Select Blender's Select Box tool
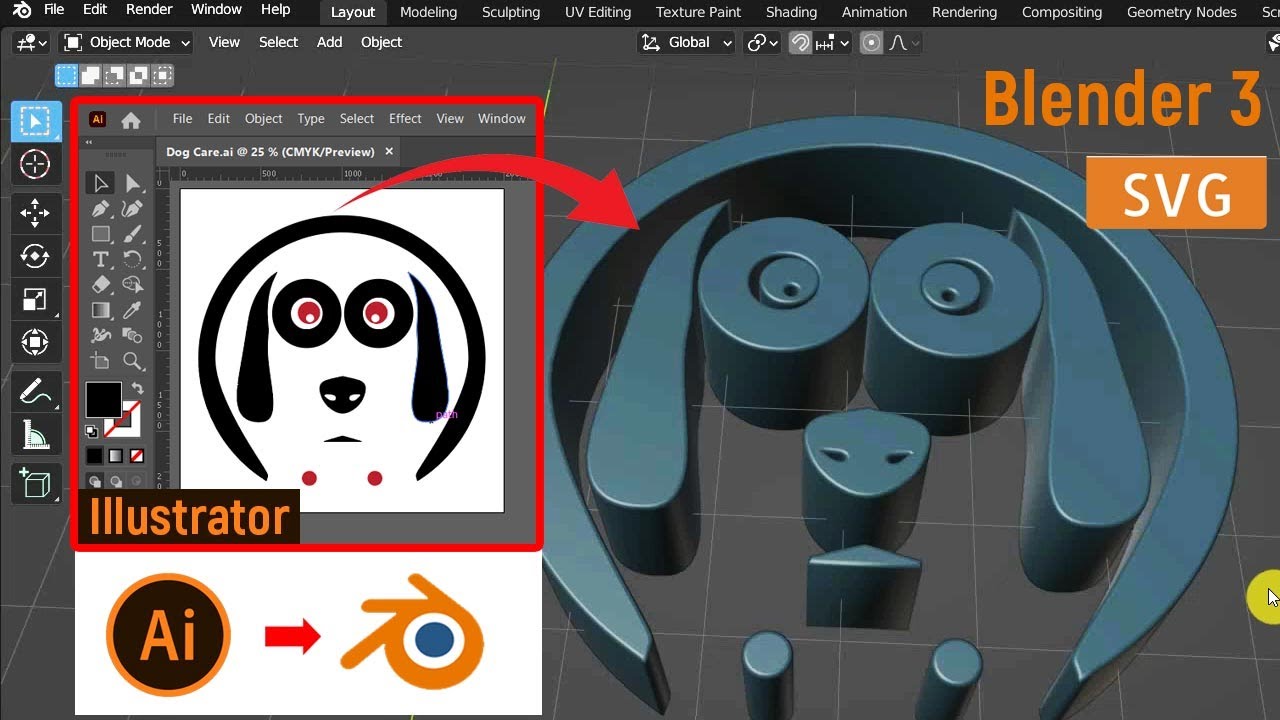Screen dimensions: 1280x720 (35, 121)
